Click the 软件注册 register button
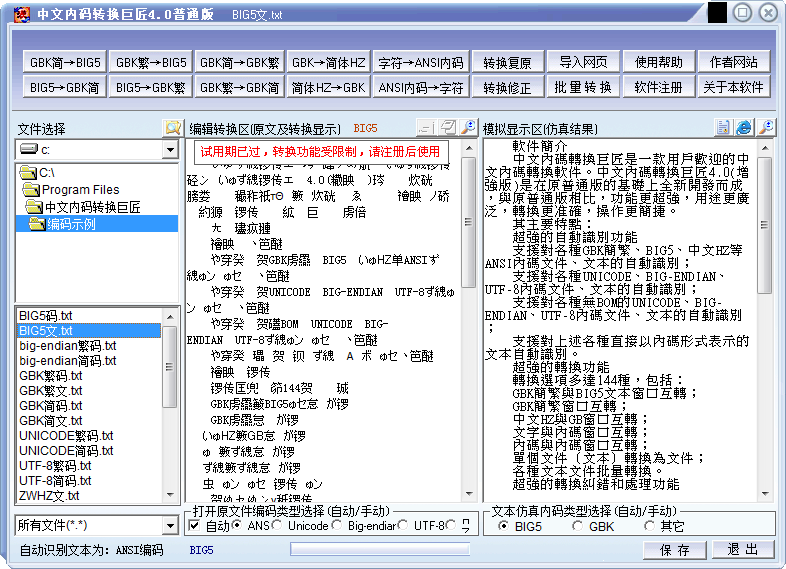Screen dimensions: 786x569 point(659,87)
